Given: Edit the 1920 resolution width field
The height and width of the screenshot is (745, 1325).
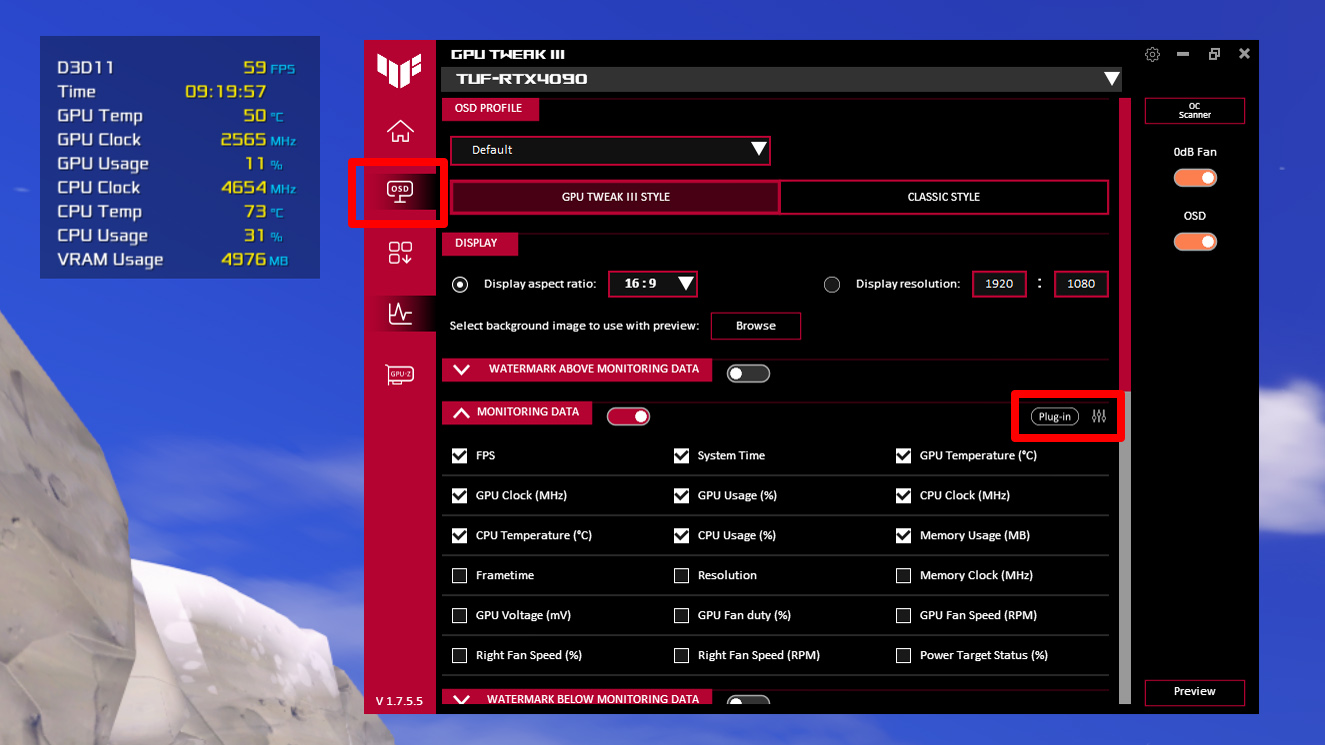Looking at the screenshot, I should tap(999, 284).
